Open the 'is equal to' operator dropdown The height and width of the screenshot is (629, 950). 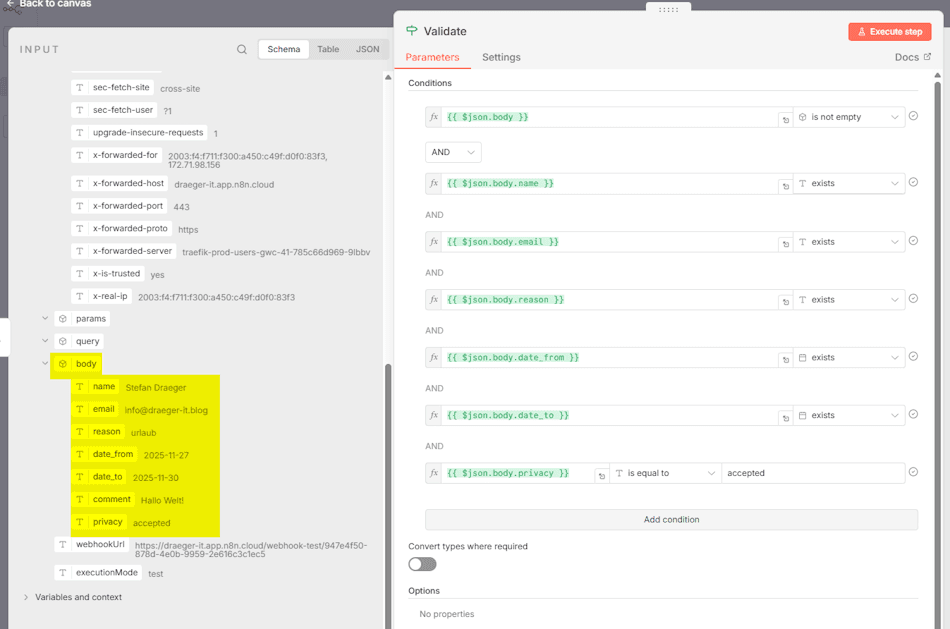pyautogui.click(x=665, y=473)
